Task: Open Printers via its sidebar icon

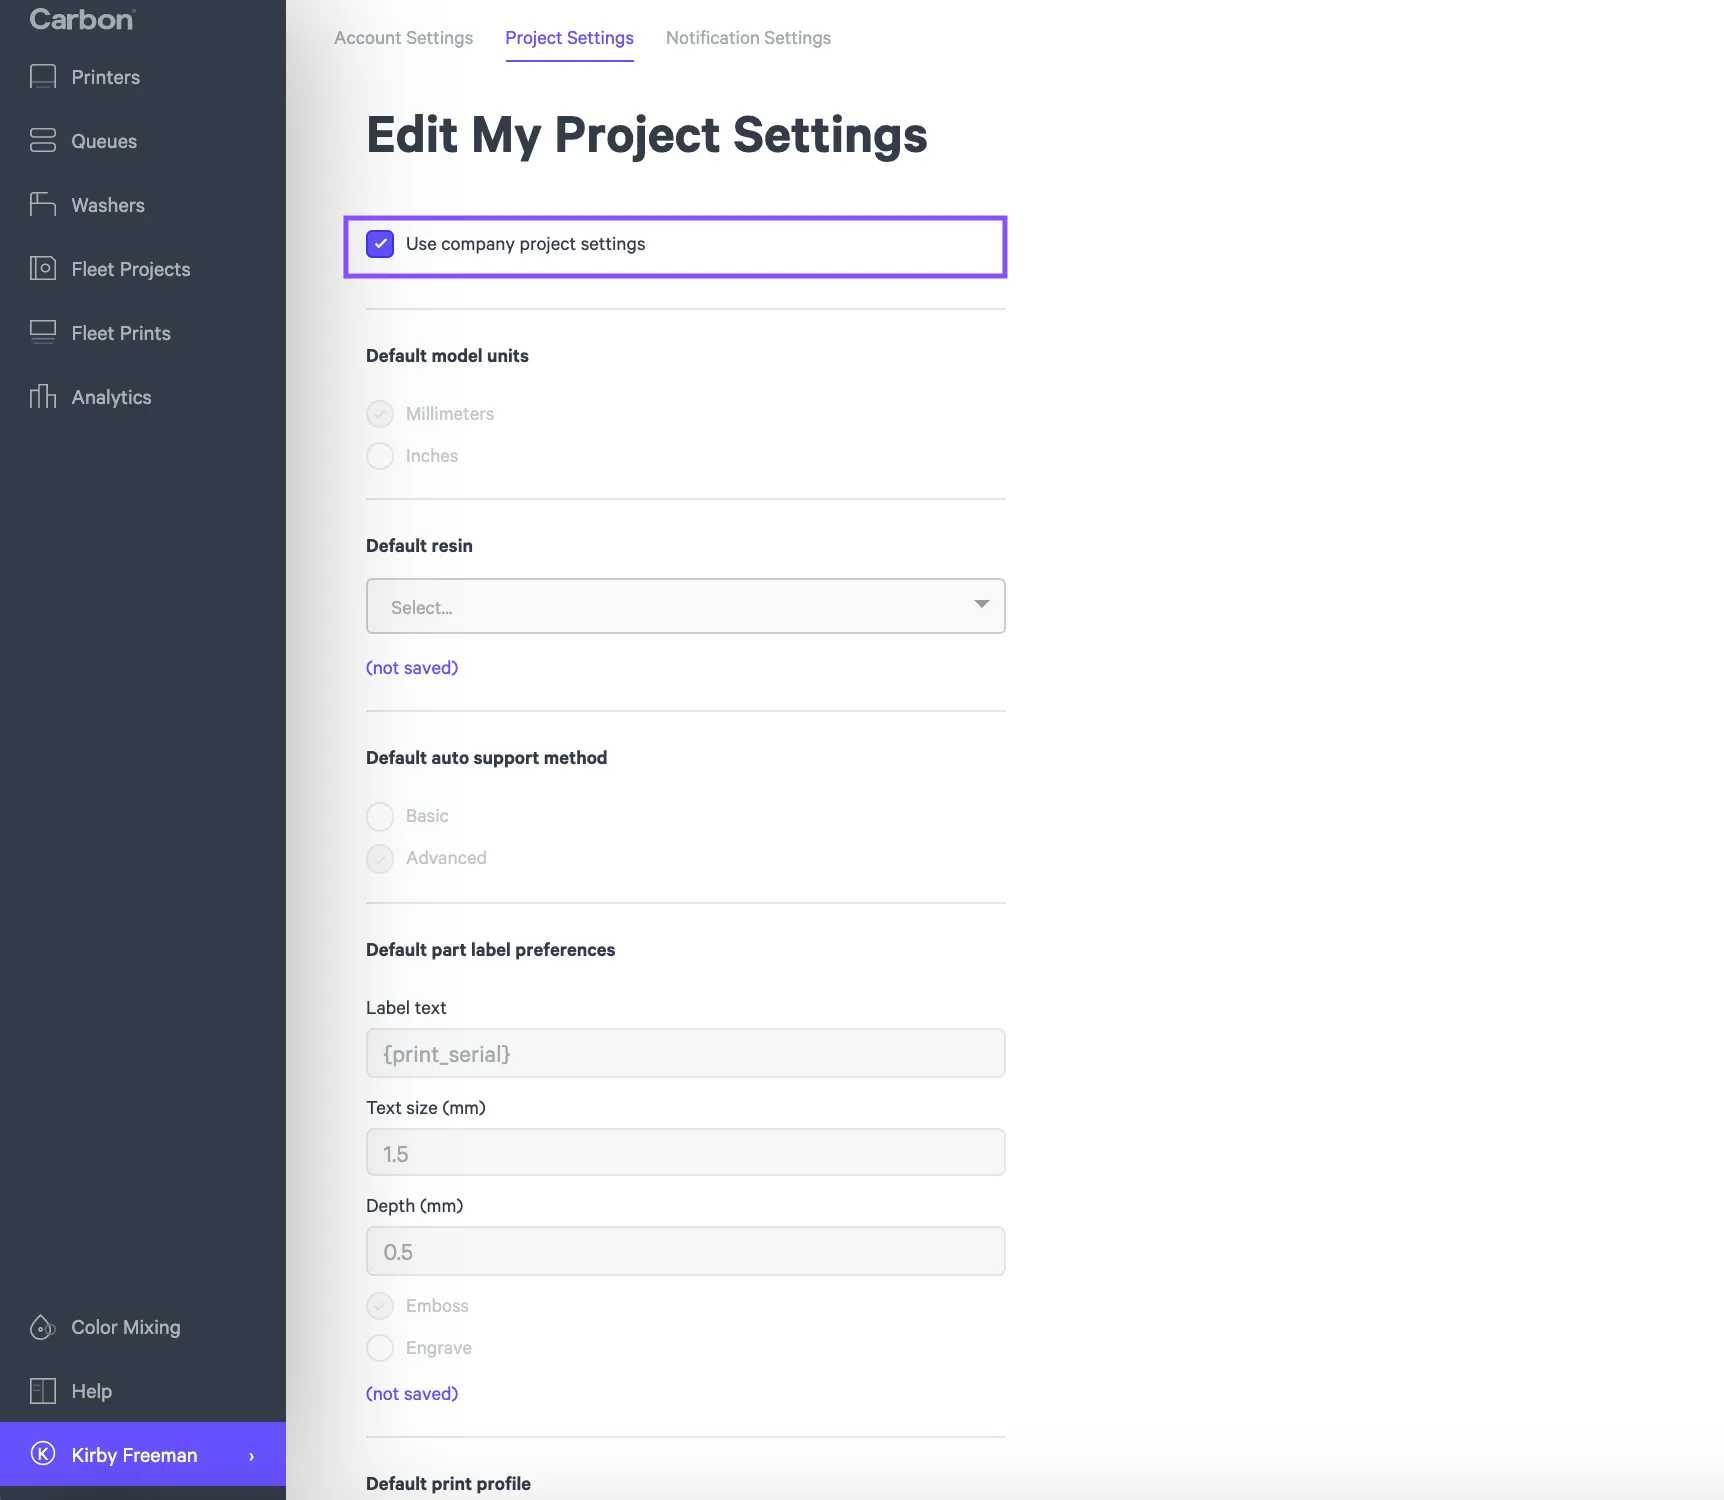Action: tap(43, 77)
